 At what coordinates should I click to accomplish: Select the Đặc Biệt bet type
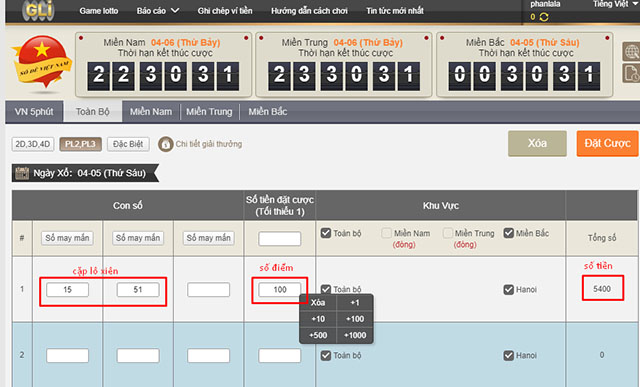point(128,144)
